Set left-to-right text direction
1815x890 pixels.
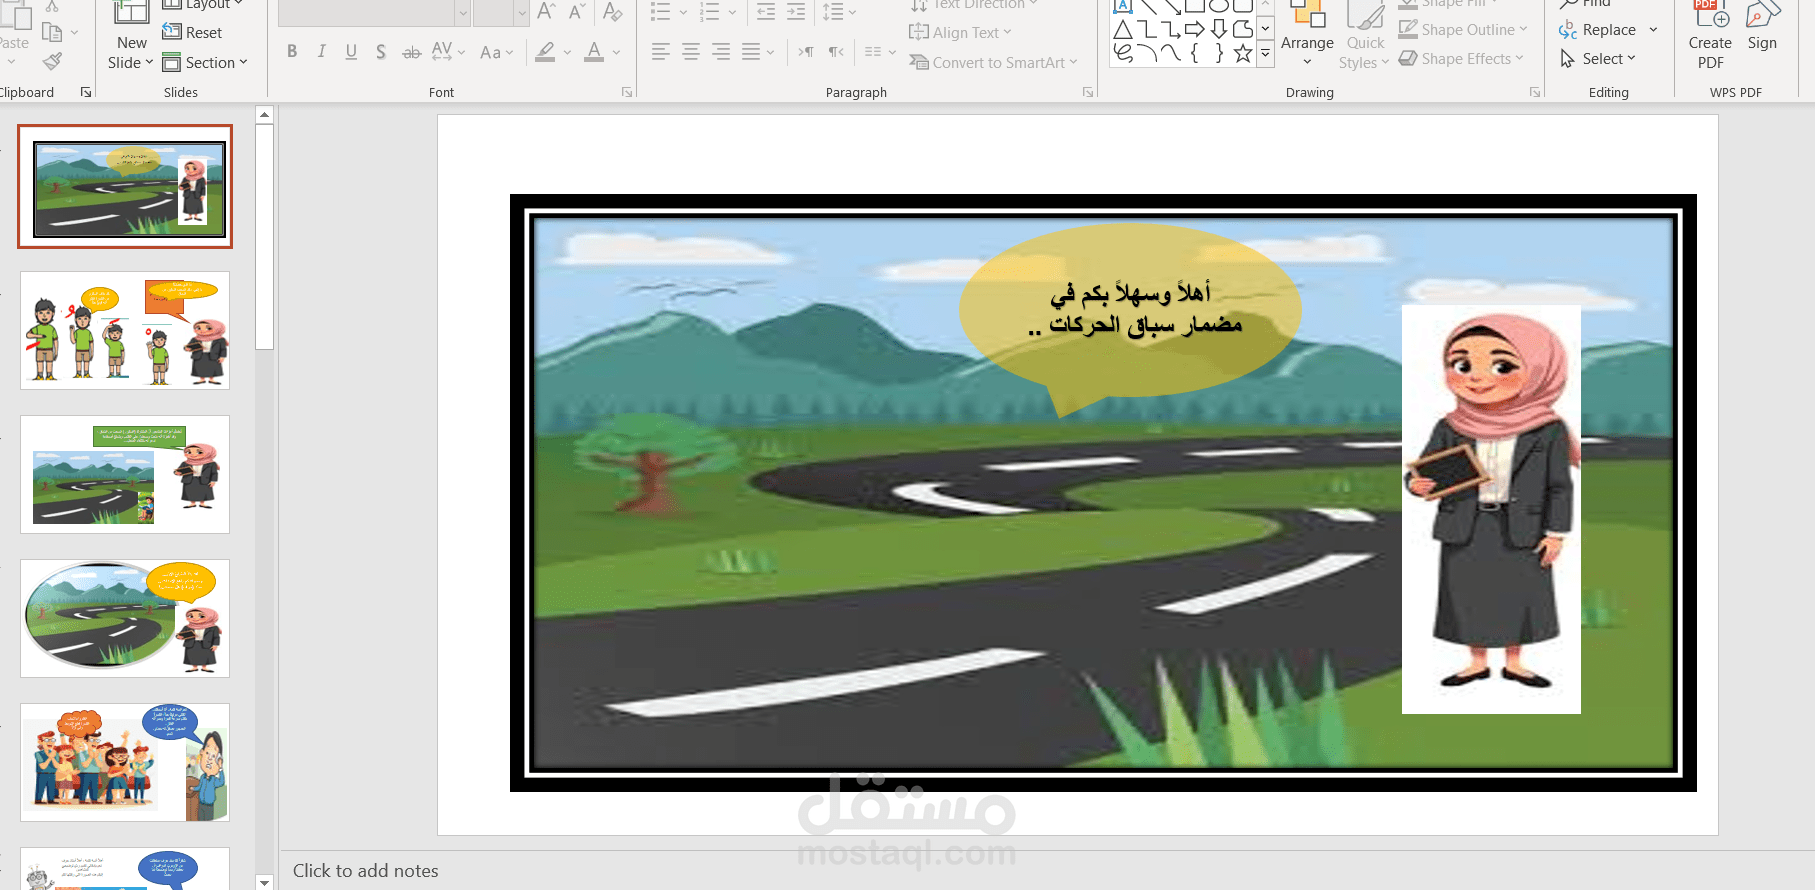coord(806,52)
